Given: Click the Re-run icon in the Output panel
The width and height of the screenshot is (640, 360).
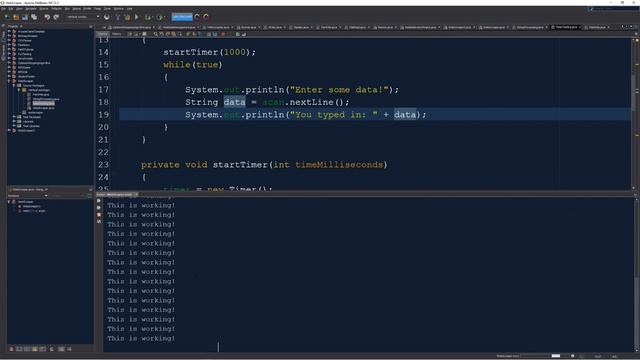Looking at the screenshot, I should click(99, 201).
